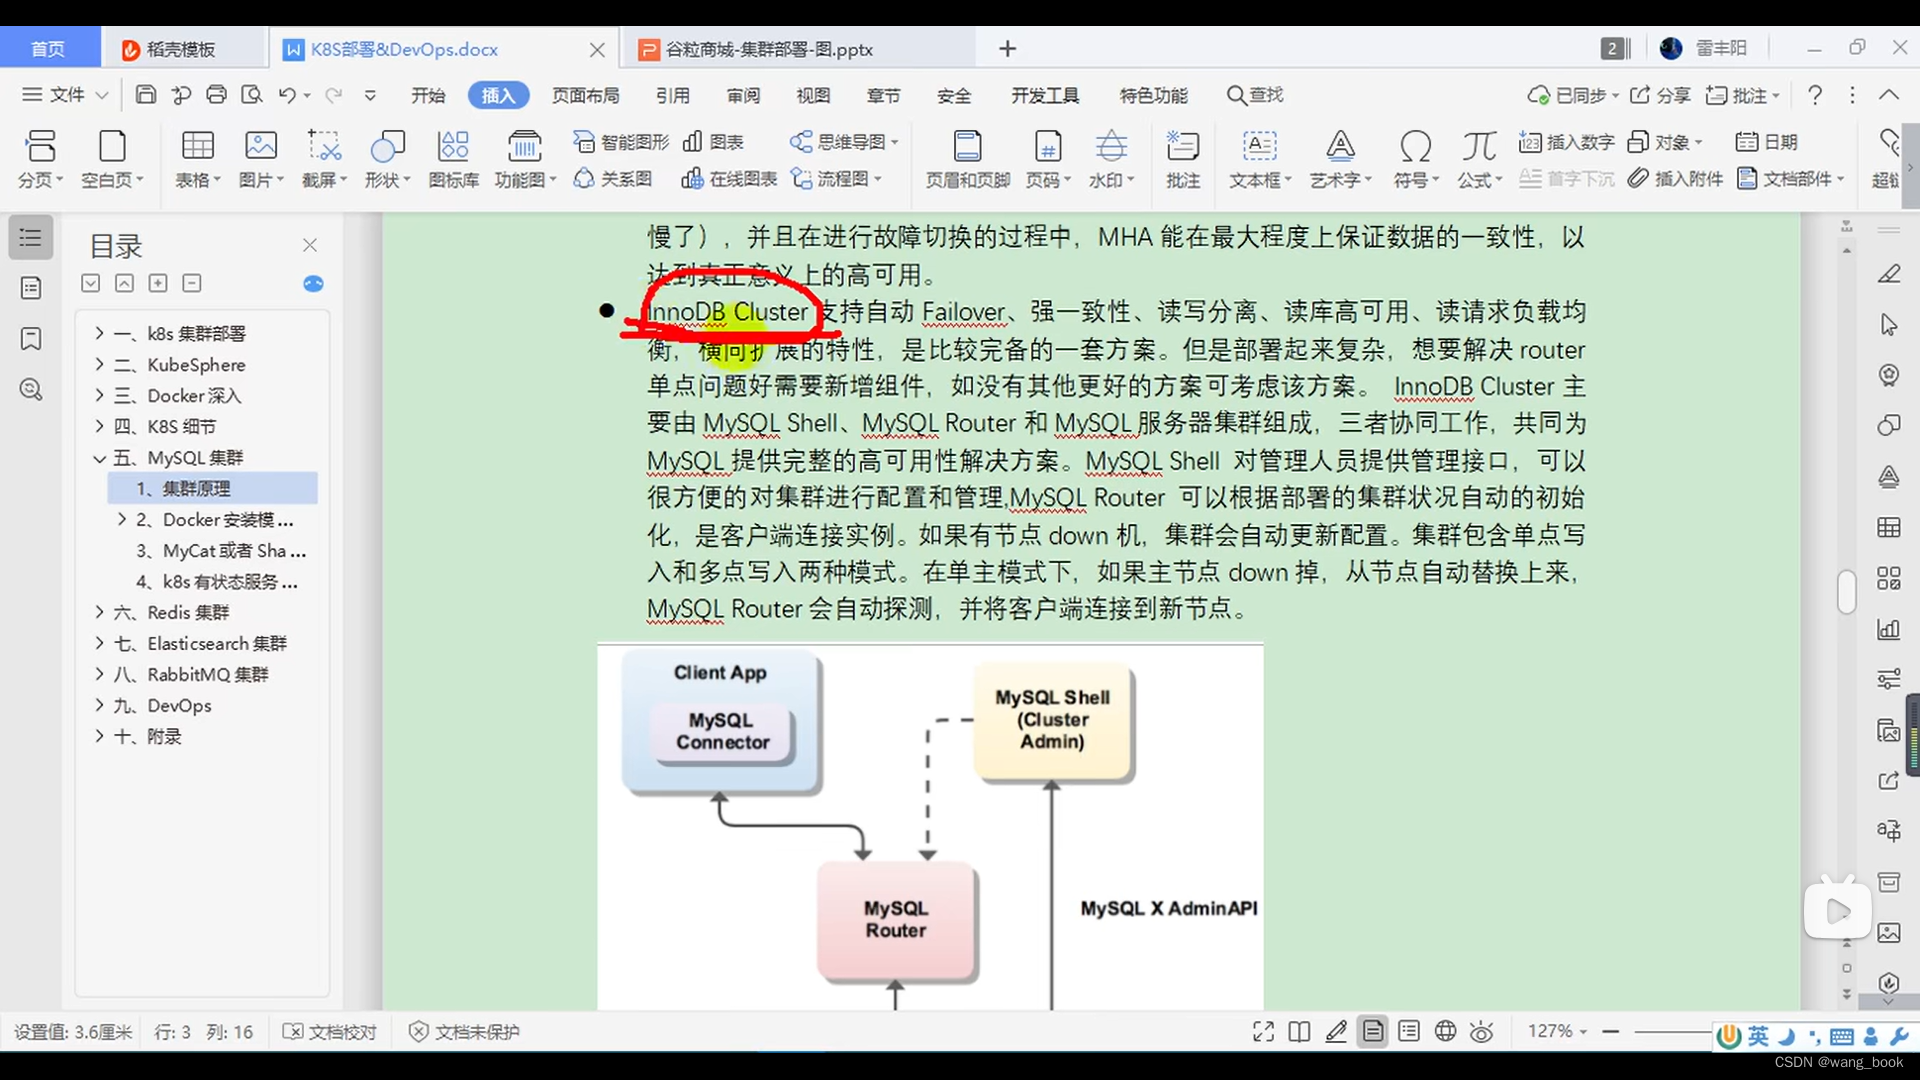The image size is (1920, 1080).
Task: Click the Print Preview icon
Action: 252,95
